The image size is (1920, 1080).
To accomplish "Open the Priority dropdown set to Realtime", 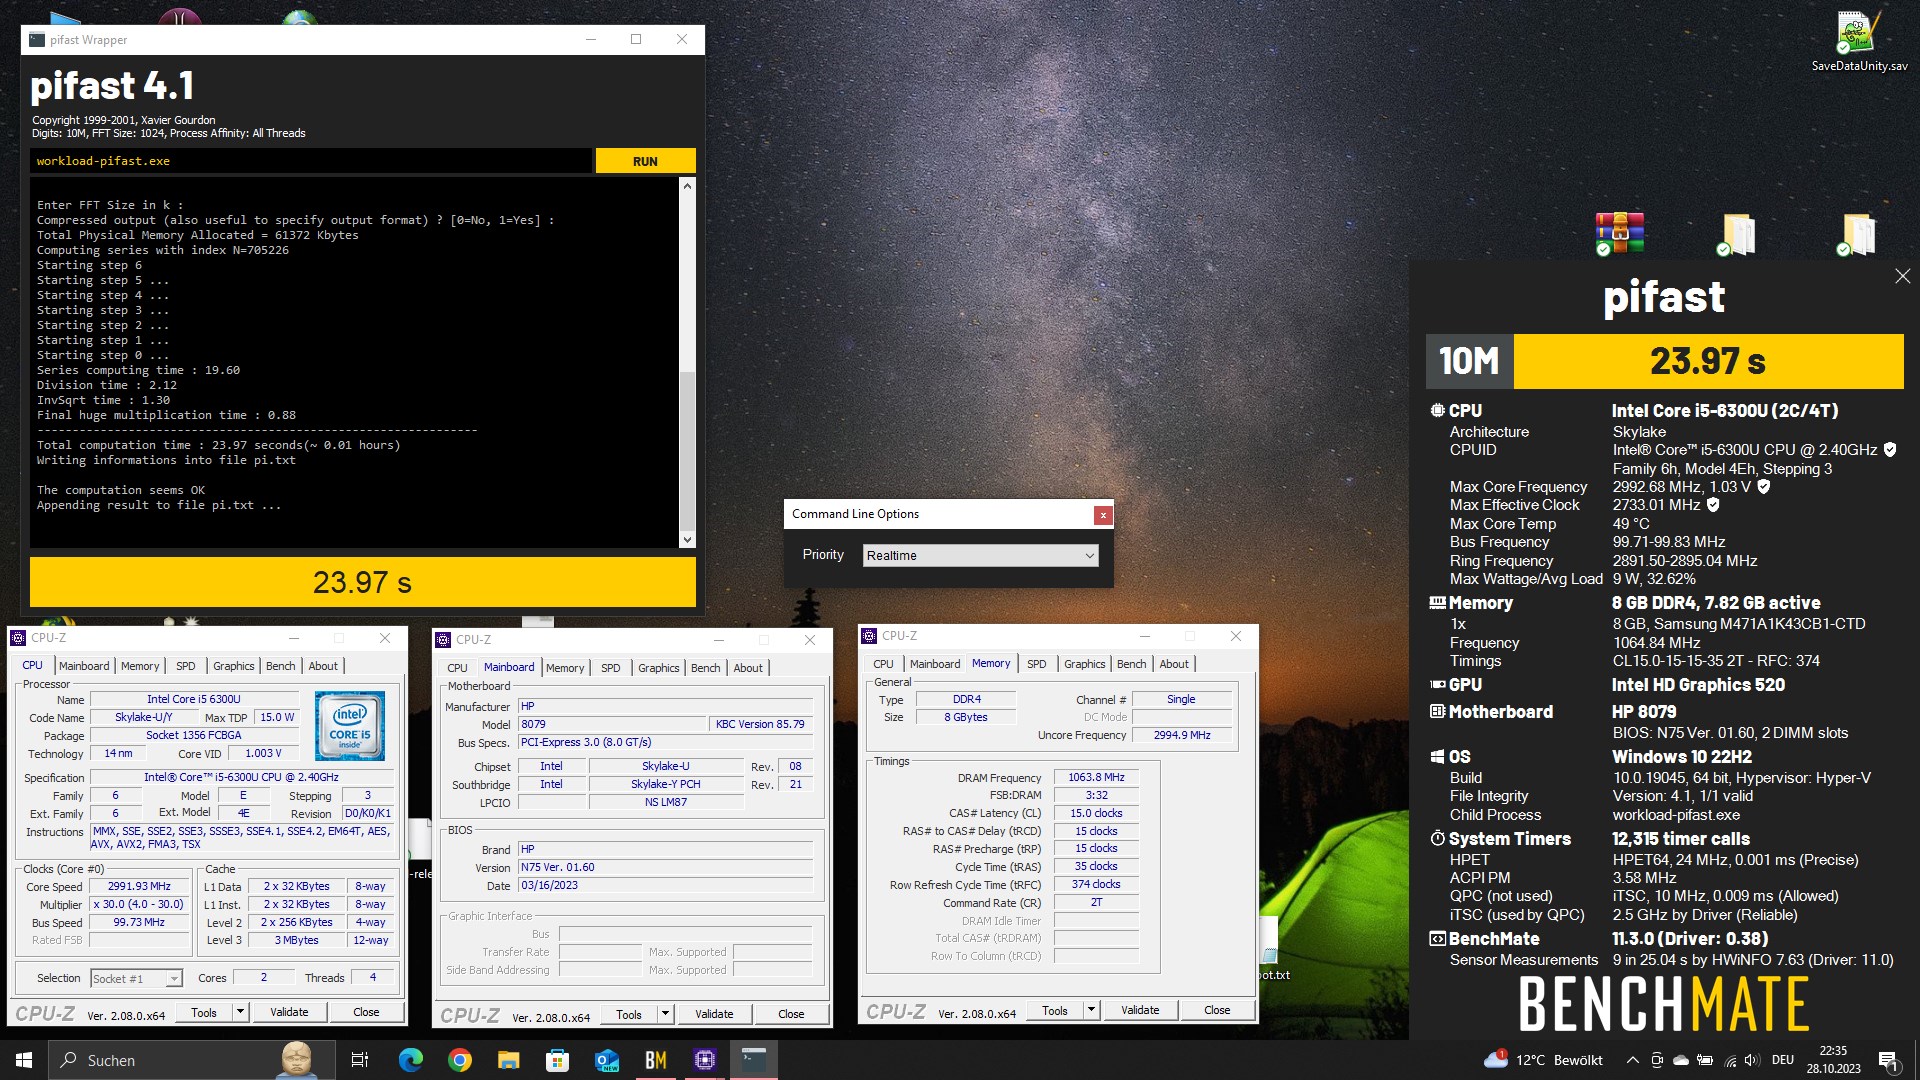I will click(980, 556).
